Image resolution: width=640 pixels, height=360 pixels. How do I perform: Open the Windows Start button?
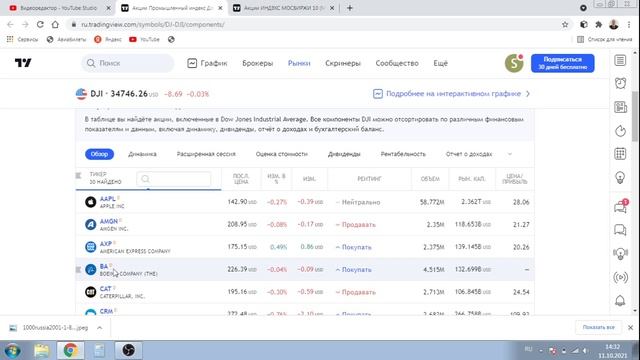pos(13,351)
